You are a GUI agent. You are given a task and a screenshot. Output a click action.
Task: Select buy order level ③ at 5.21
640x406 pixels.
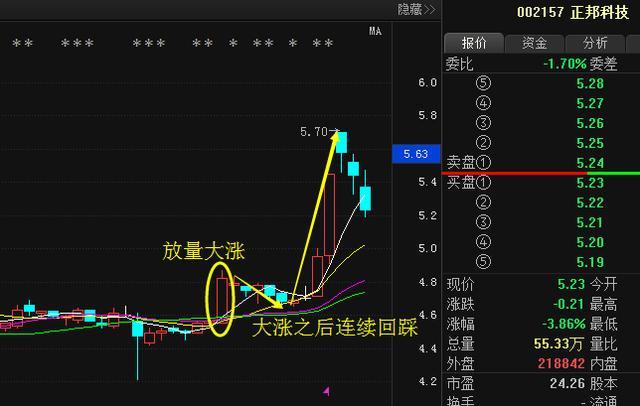[x=589, y=222]
